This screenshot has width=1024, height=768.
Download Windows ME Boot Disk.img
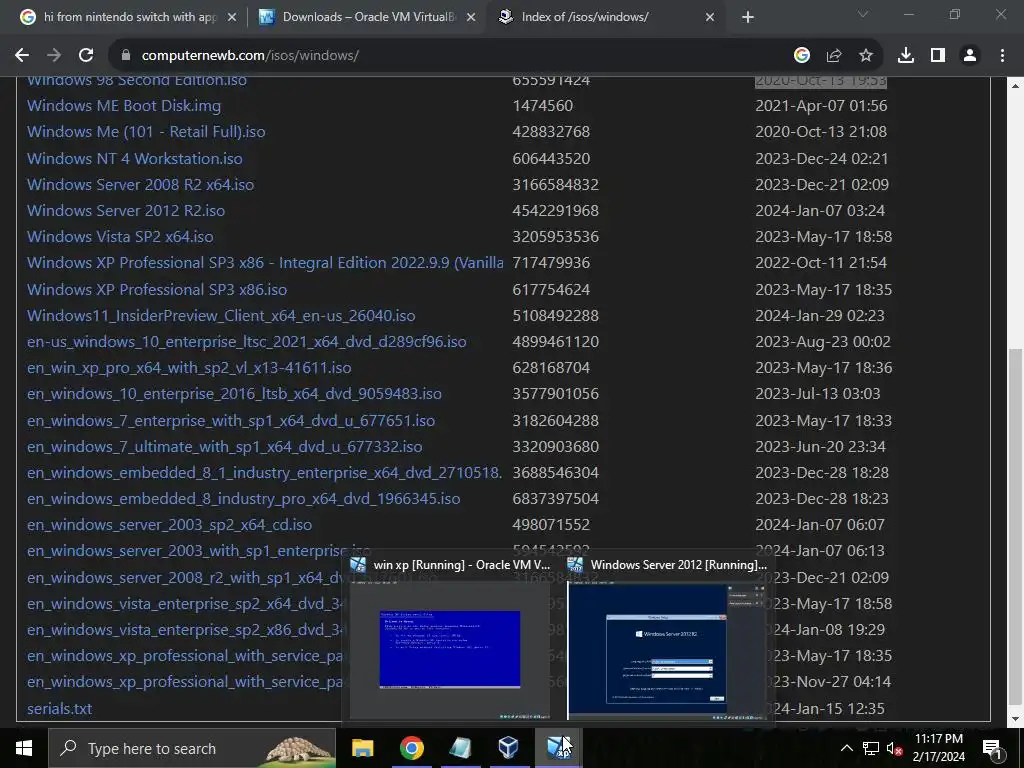(124, 106)
